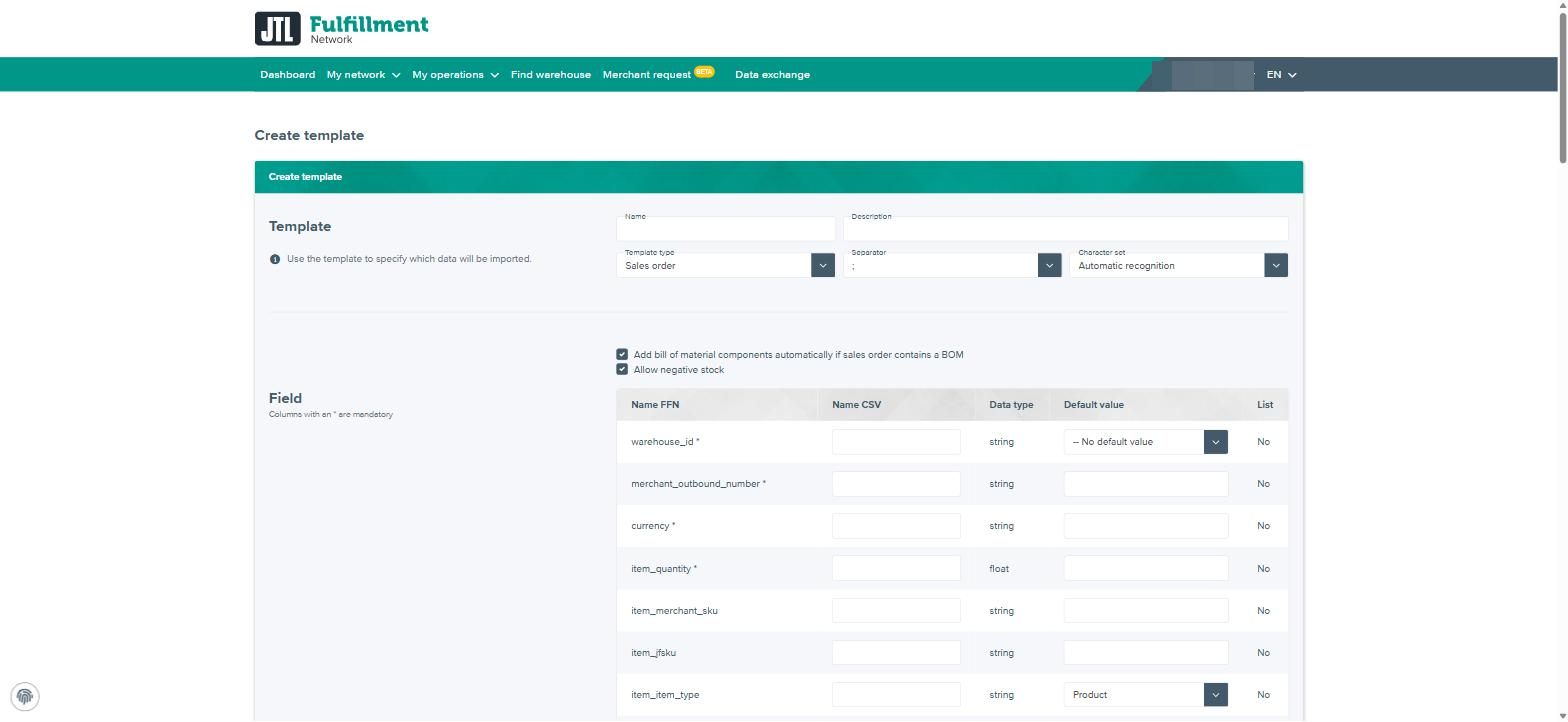Open the Template type dropdown
This screenshot has height=722, width=1568.
coord(726,265)
